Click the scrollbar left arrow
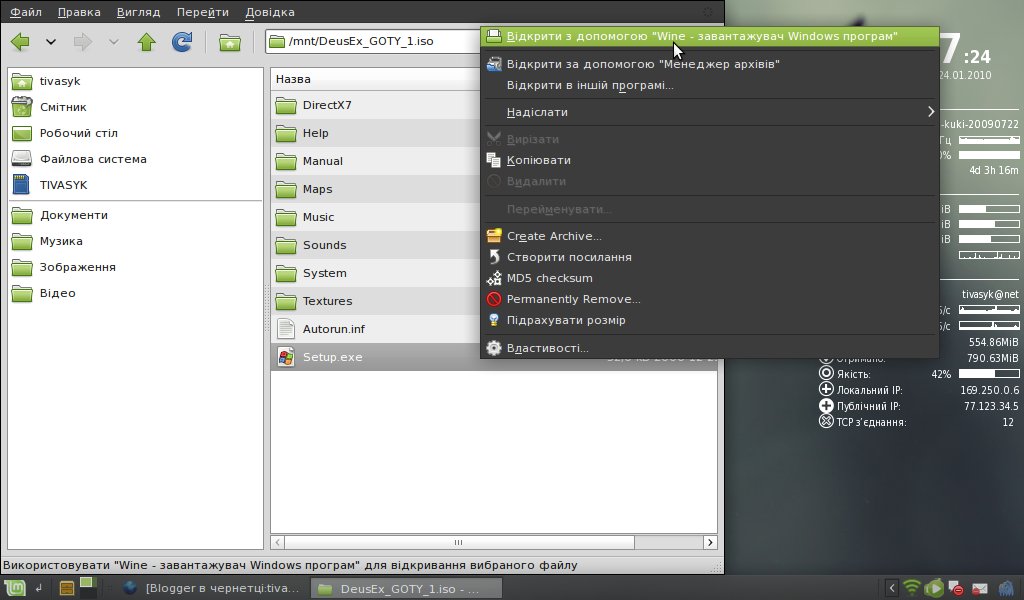Screen dimensions: 1024x600 tap(278, 543)
